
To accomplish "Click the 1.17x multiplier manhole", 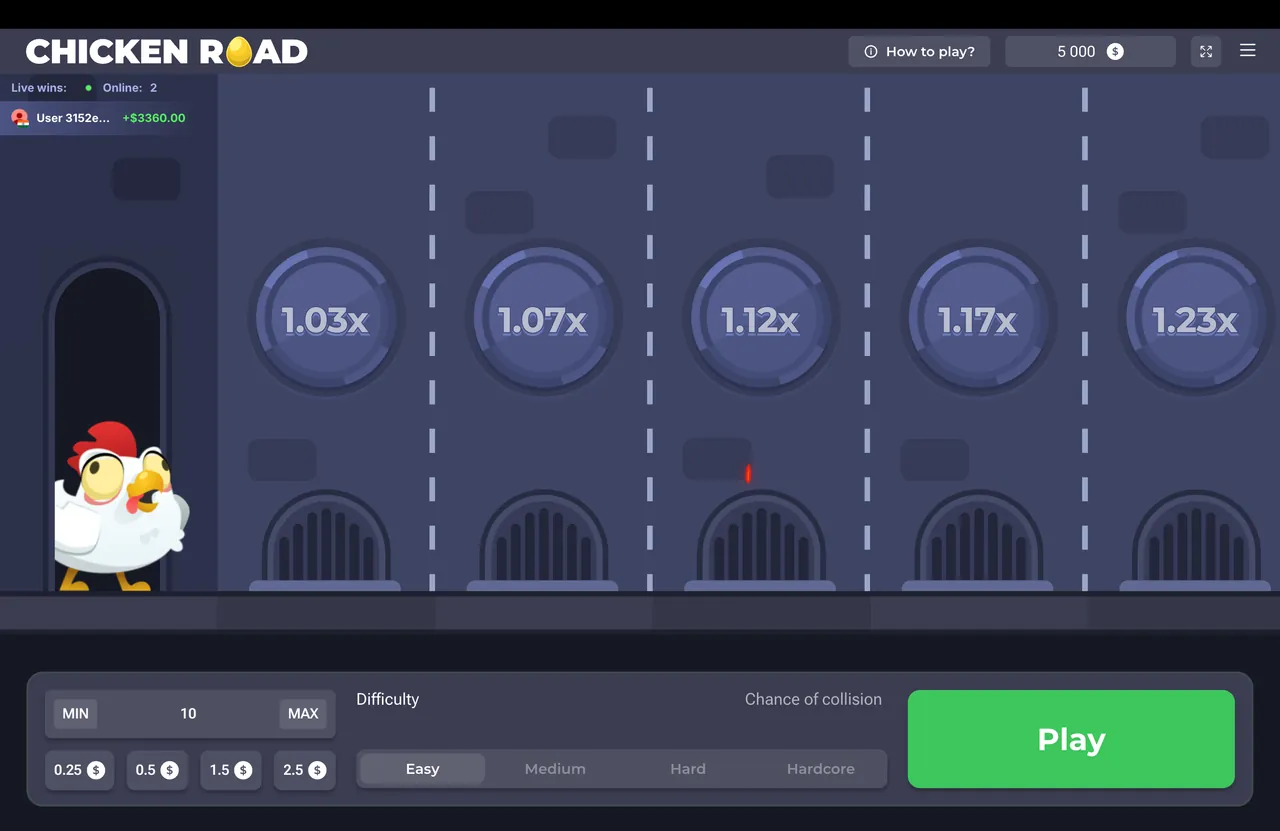I will click(x=978, y=319).
